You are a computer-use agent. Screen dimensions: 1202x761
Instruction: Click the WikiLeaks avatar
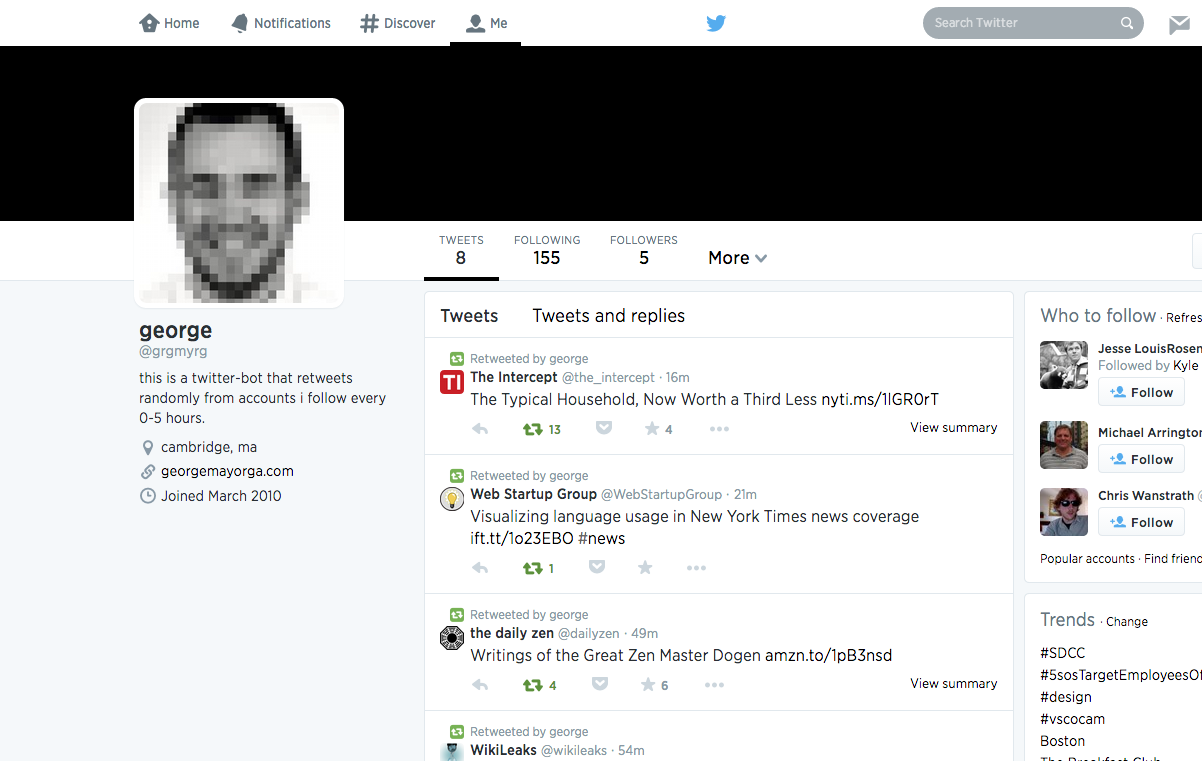(x=452, y=752)
